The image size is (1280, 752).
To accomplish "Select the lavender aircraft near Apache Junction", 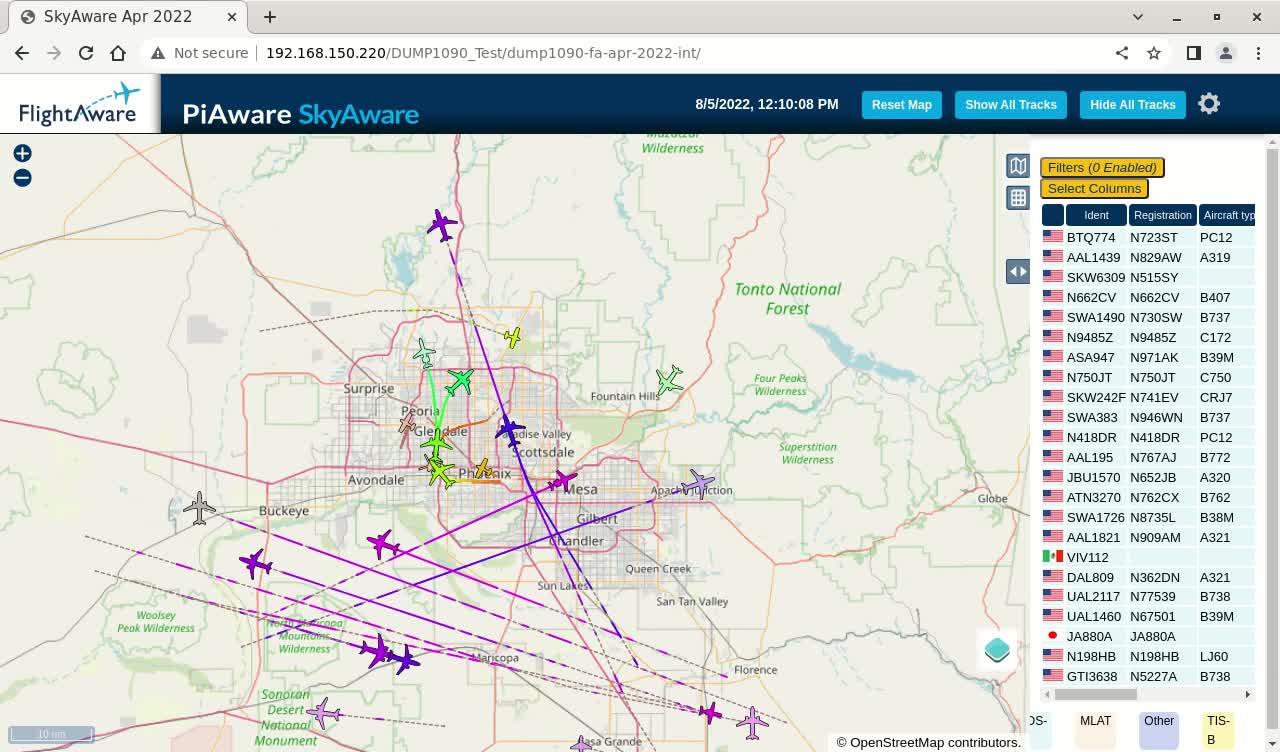I will (697, 484).
